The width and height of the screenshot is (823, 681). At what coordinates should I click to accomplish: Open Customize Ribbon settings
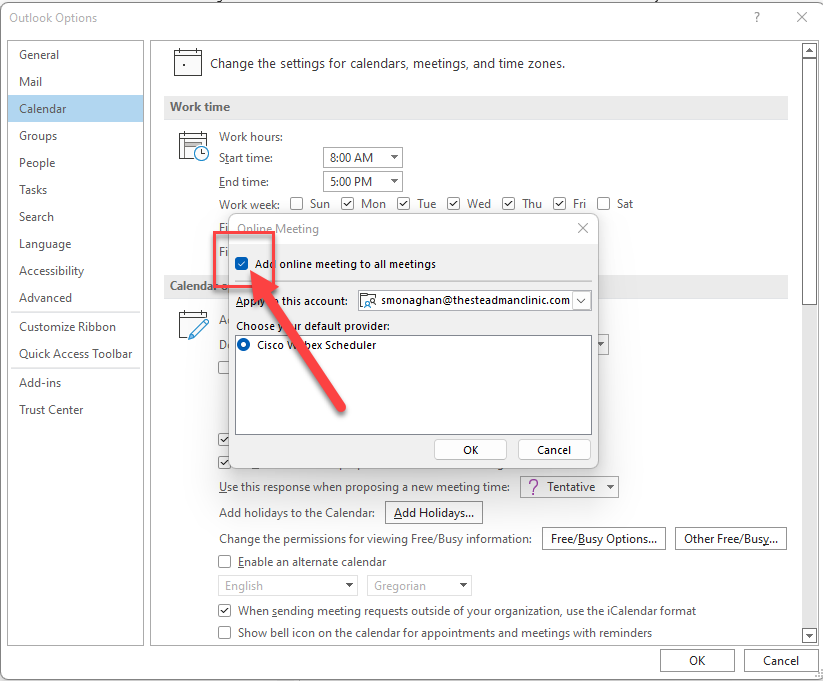[x=76, y=327]
